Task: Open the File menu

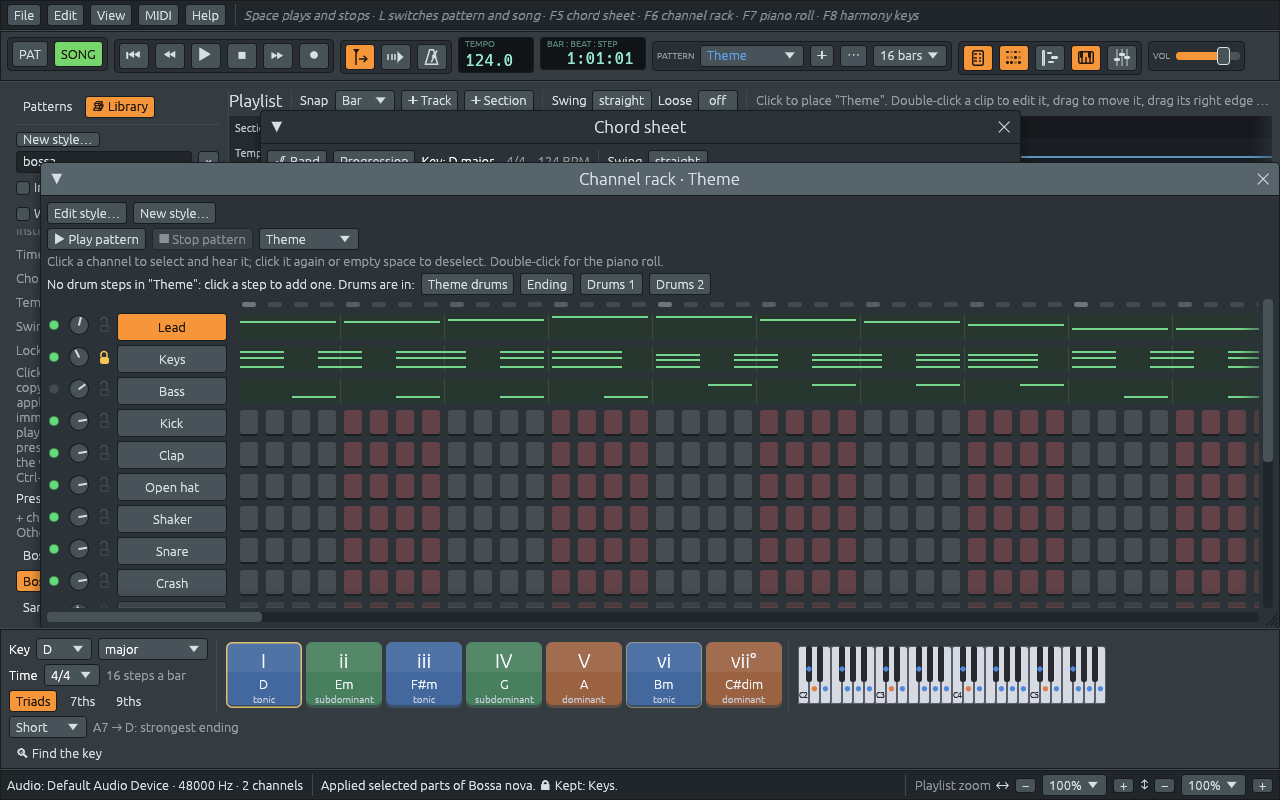Action: 23,15
